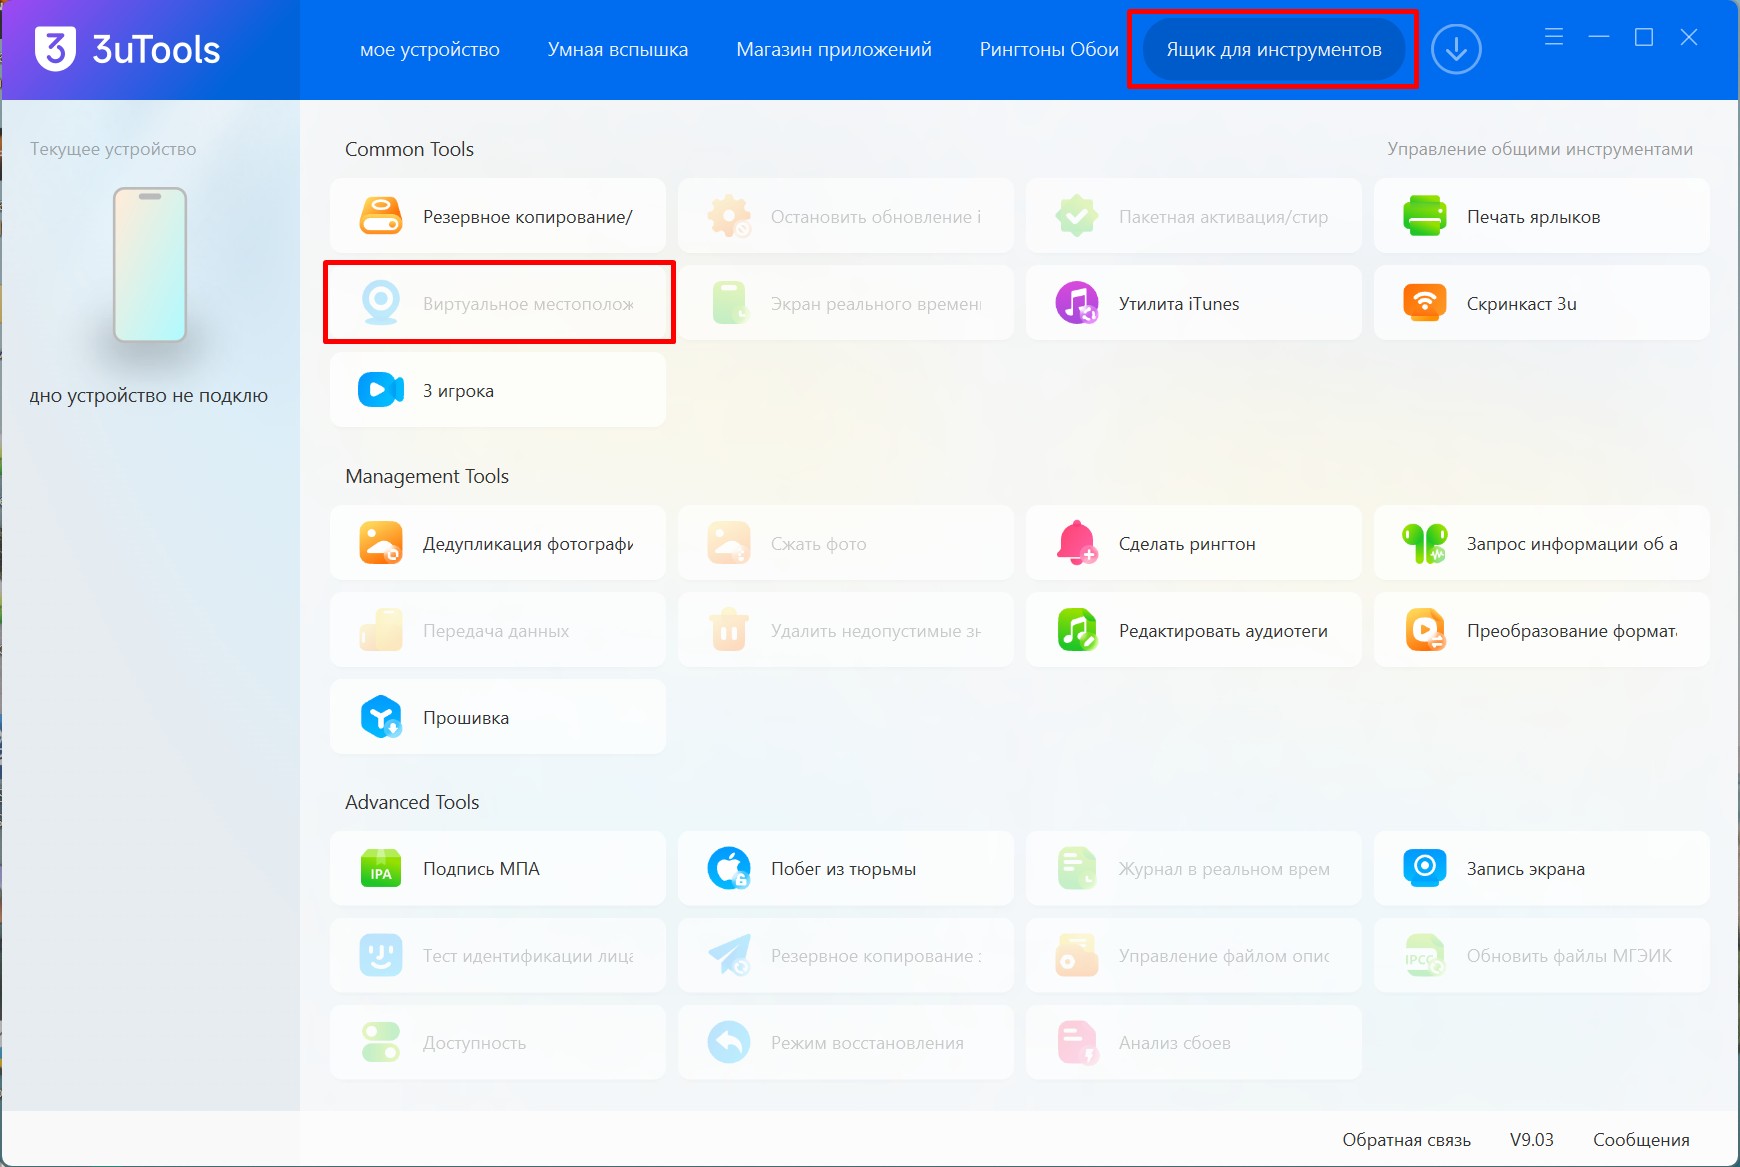Open the Обратная связь feedback link

pos(1407,1138)
